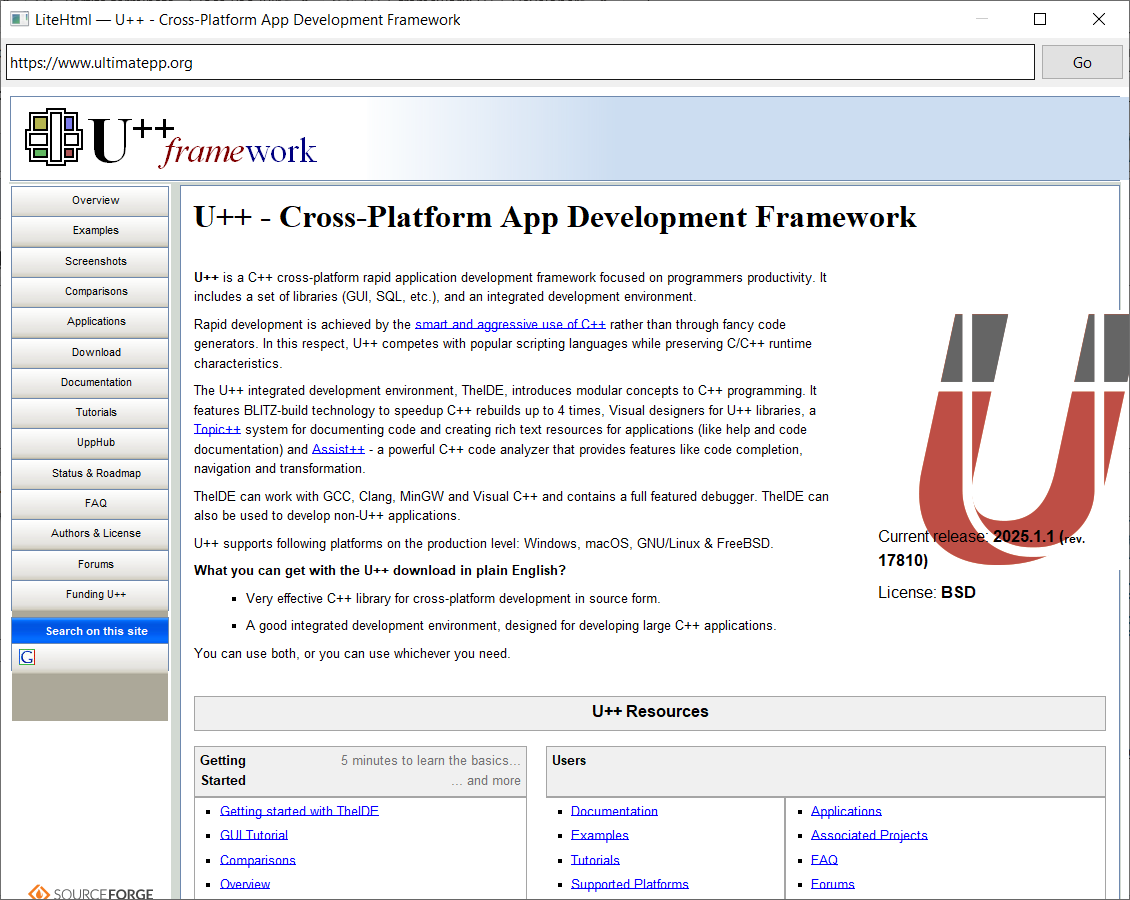The image size is (1130, 900).
Task: Go to the Comparisons sidebar page
Action: click(x=90, y=291)
